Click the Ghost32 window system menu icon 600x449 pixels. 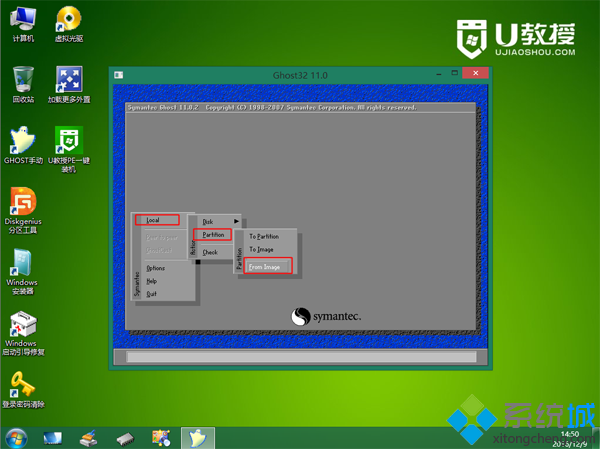pyautogui.click(x=118, y=75)
